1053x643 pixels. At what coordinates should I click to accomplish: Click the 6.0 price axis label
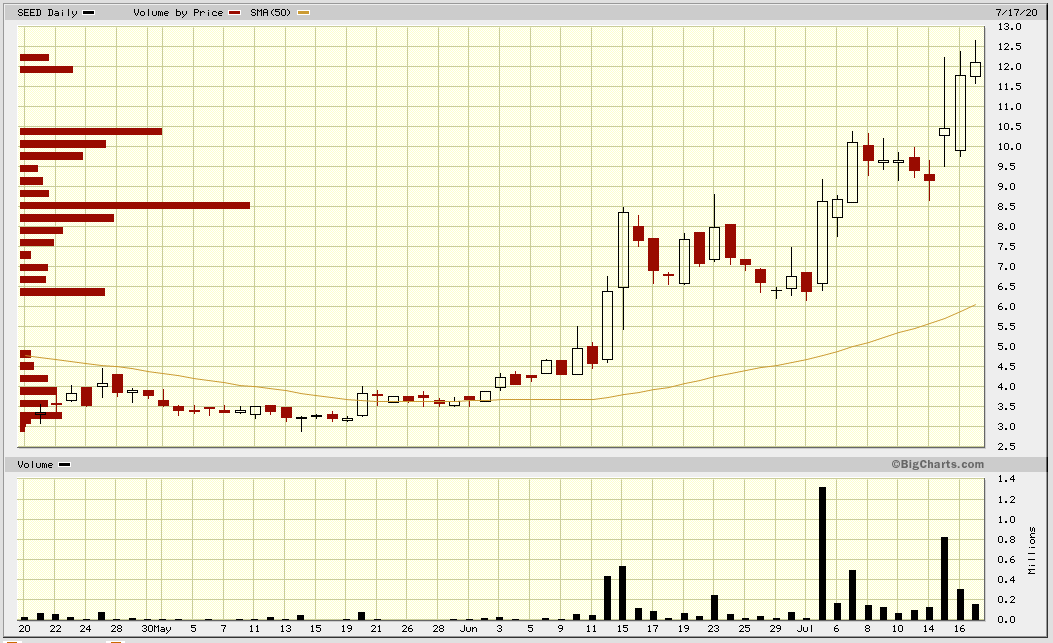[1007, 307]
